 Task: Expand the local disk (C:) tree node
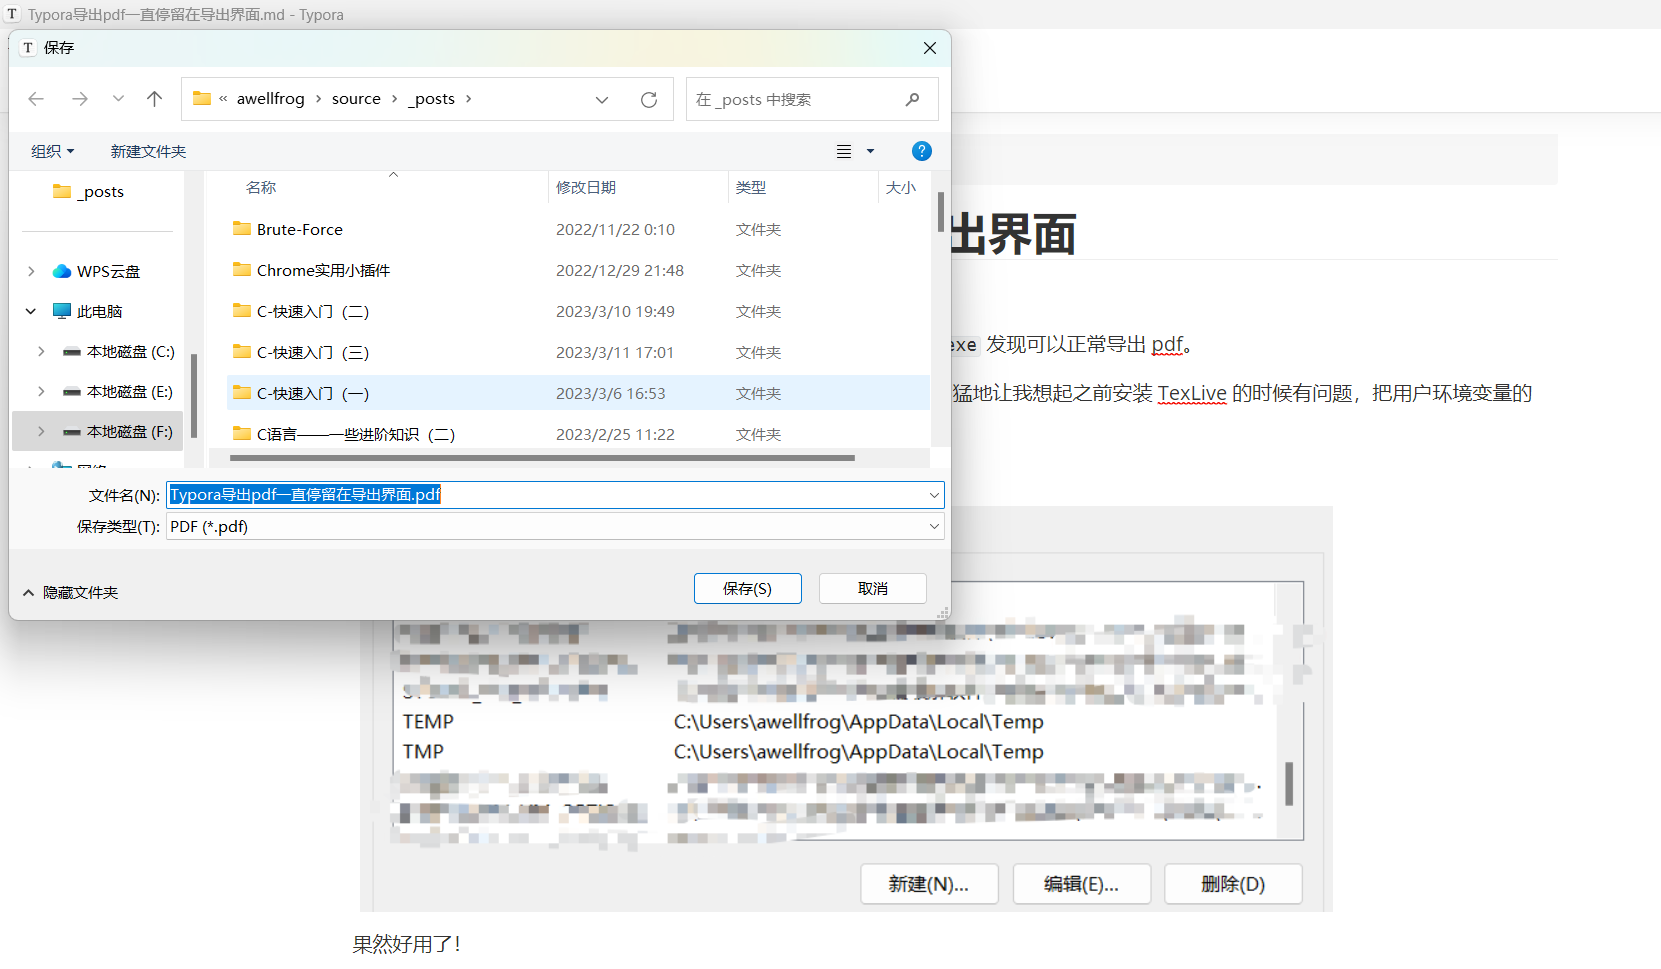(x=41, y=352)
